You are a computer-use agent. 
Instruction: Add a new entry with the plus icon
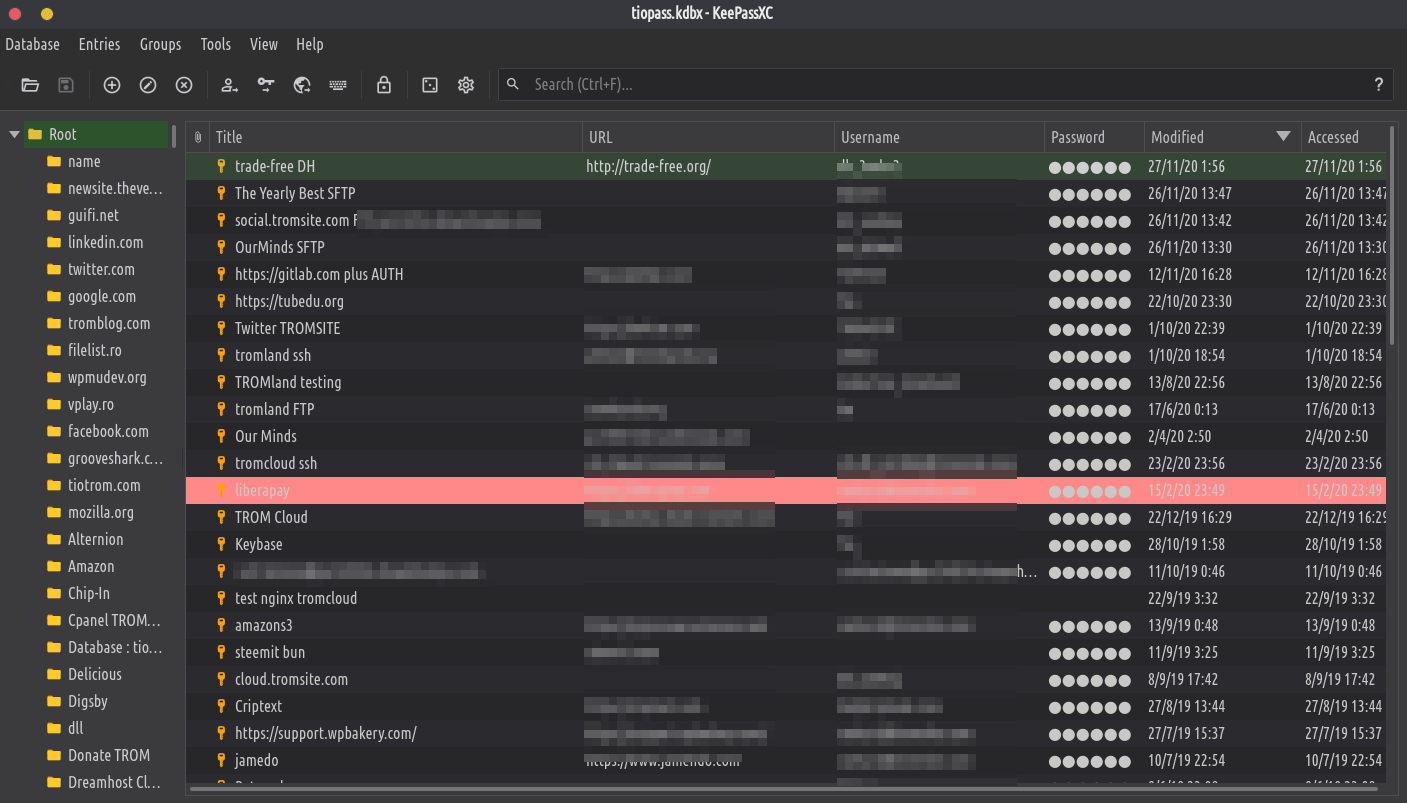pos(112,85)
